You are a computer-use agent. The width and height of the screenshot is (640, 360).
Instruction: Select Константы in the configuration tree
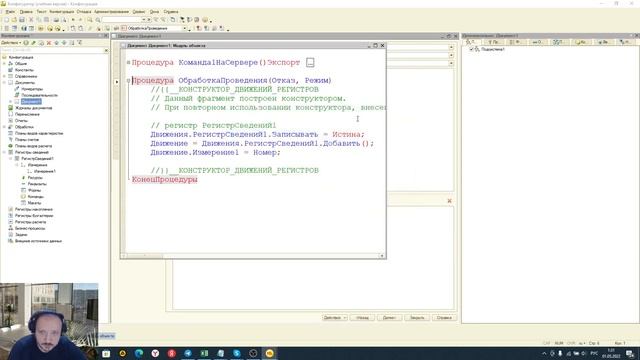pos(24,70)
